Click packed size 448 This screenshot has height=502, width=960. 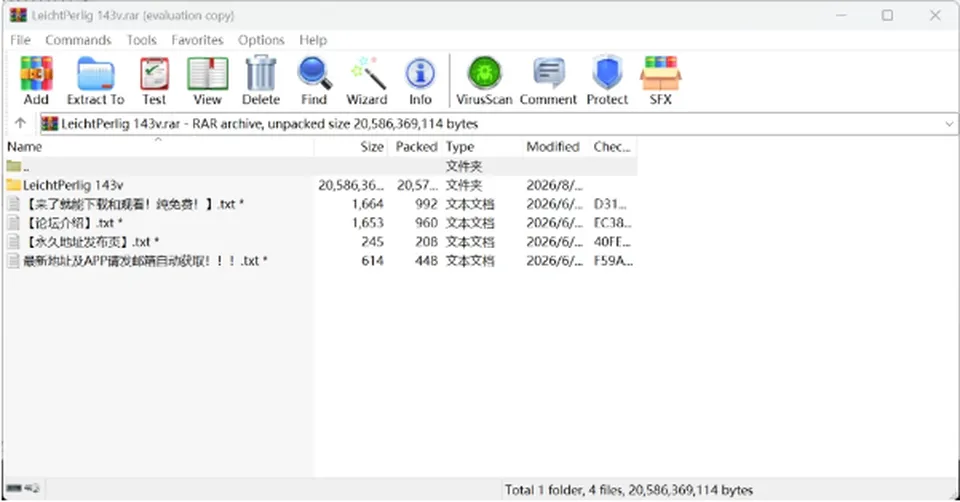coord(426,261)
